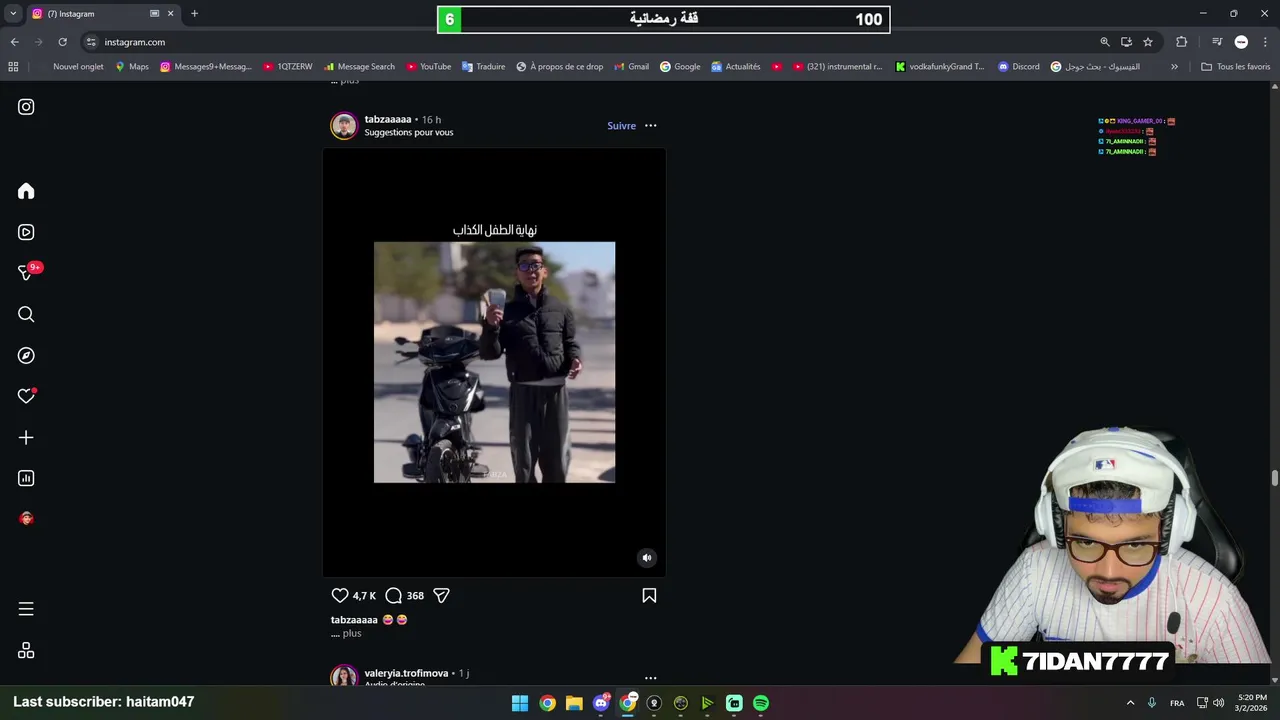Screen dimensions: 1280x720
Task: Open the Discord bookmark
Action: [1018, 67]
